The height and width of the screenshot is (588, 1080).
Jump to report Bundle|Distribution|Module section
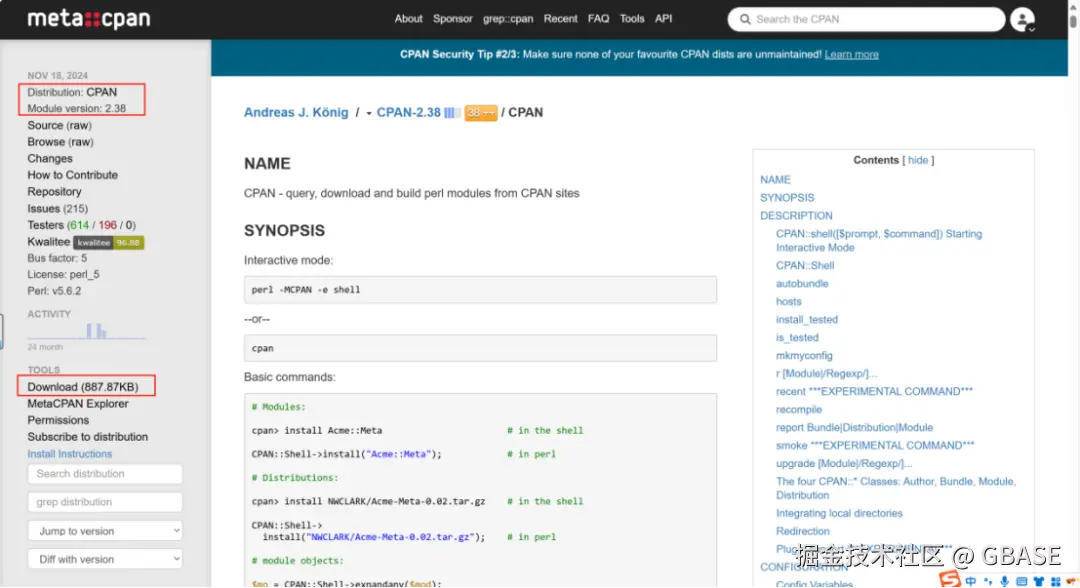coord(854,427)
